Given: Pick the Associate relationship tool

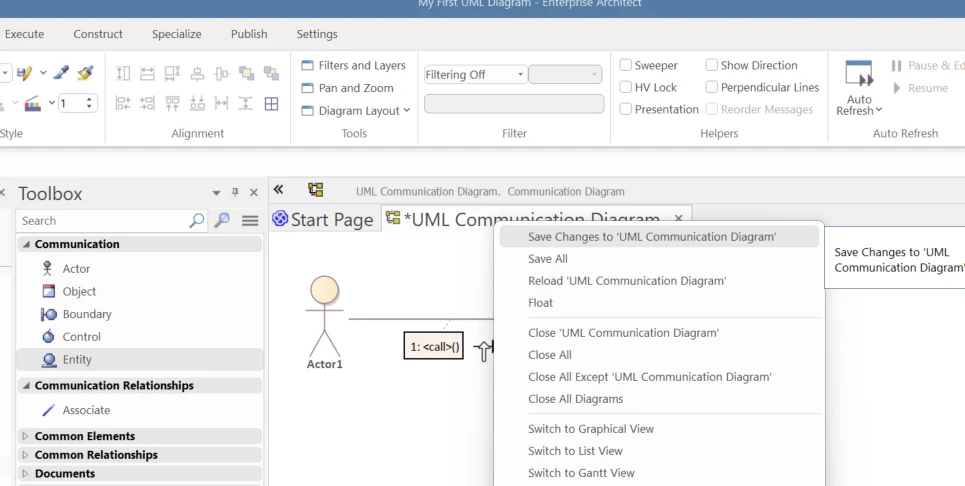Looking at the screenshot, I should (76, 410).
